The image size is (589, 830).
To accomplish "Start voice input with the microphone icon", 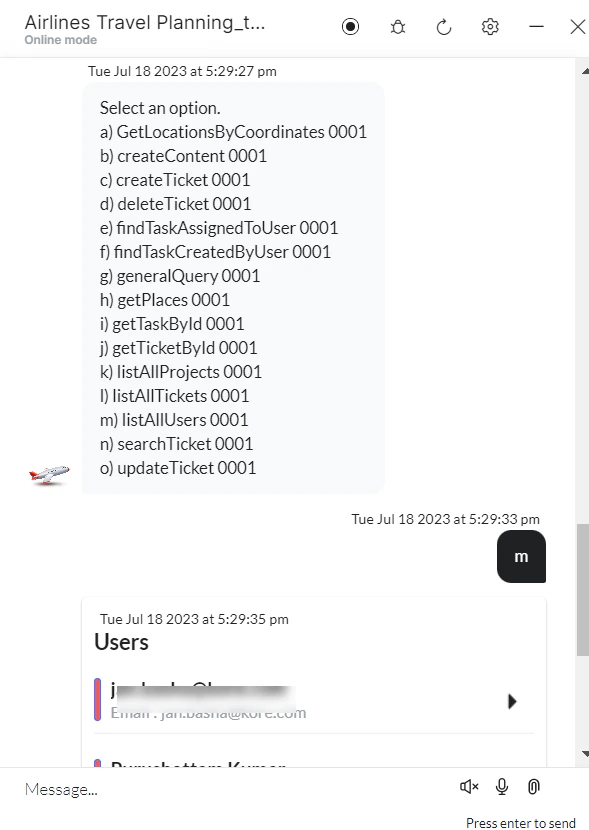I will pyautogui.click(x=501, y=787).
